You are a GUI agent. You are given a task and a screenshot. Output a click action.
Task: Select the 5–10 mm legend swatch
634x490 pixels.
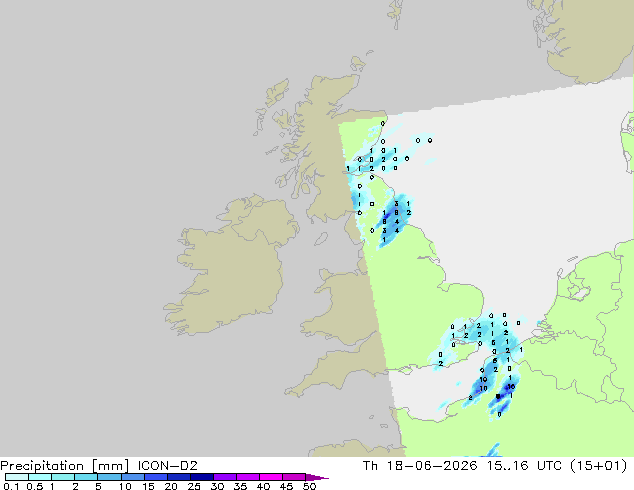pyautogui.click(x=109, y=477)
